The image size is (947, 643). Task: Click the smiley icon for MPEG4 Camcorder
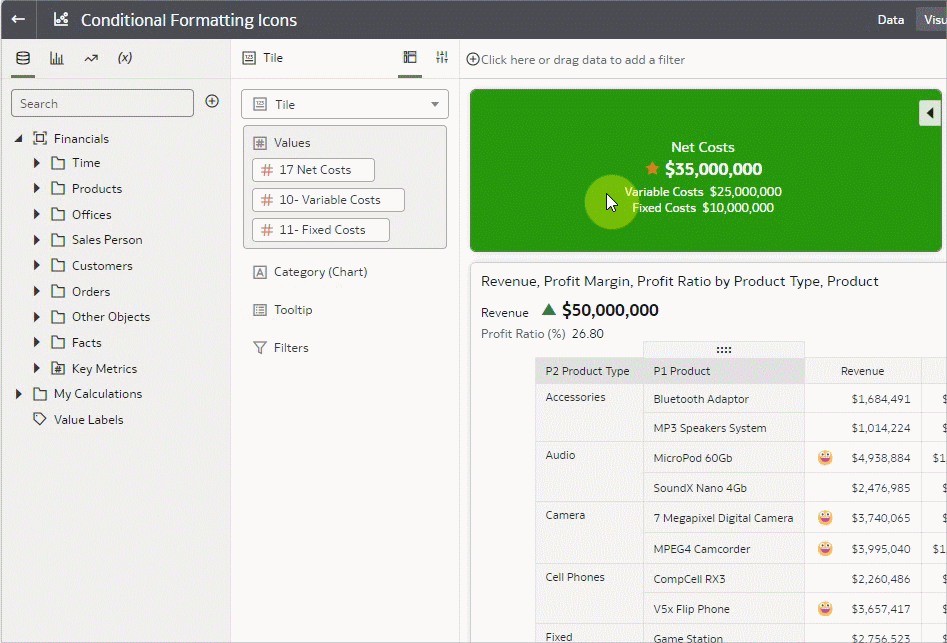pyautogui.click(x=825, y=548)
